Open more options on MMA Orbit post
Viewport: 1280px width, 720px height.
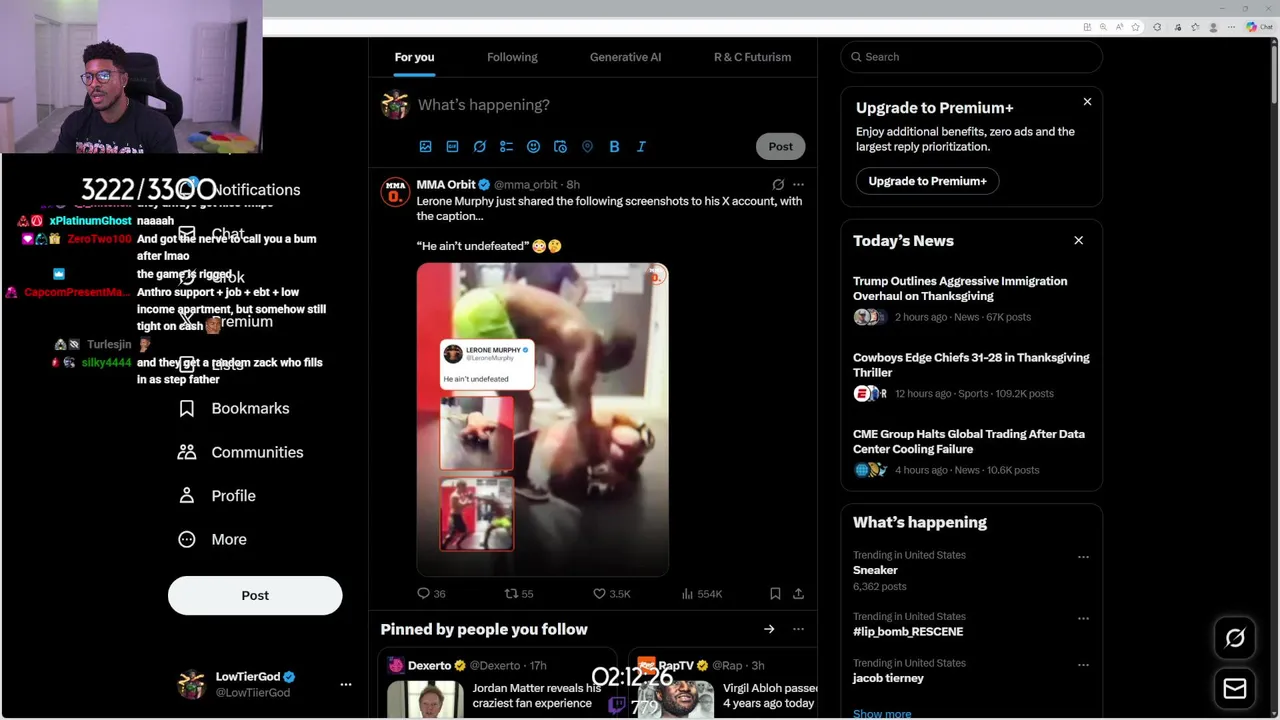[x=798, y=184]
